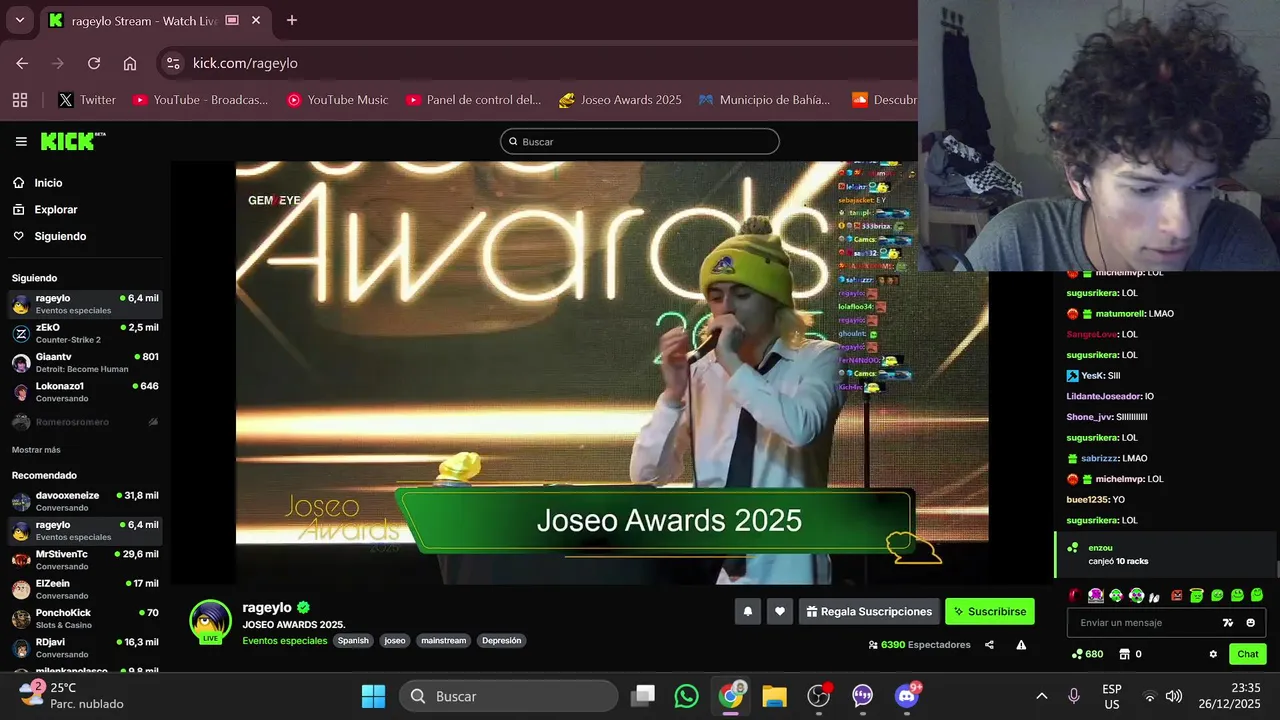Click the Suscribirse button
This screenshot has height=720, width=1280.
[x=990, y=611]
